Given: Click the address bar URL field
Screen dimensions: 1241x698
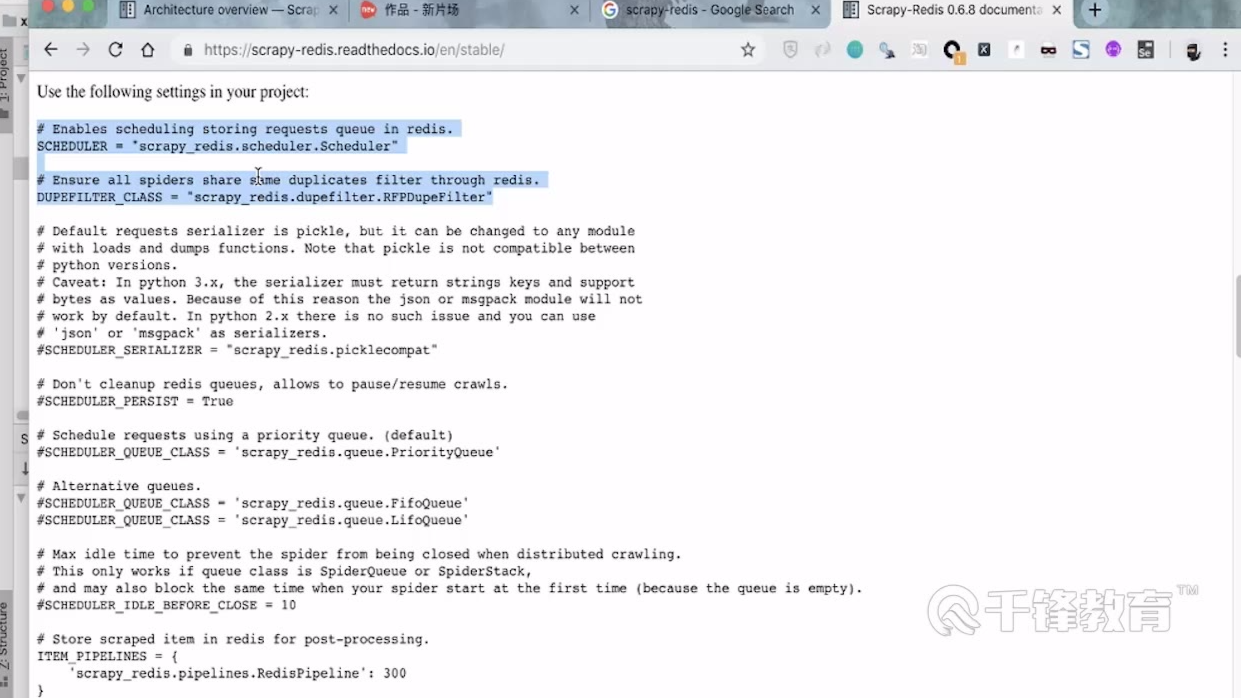Looking at the screenshot, I should point(450,50).
